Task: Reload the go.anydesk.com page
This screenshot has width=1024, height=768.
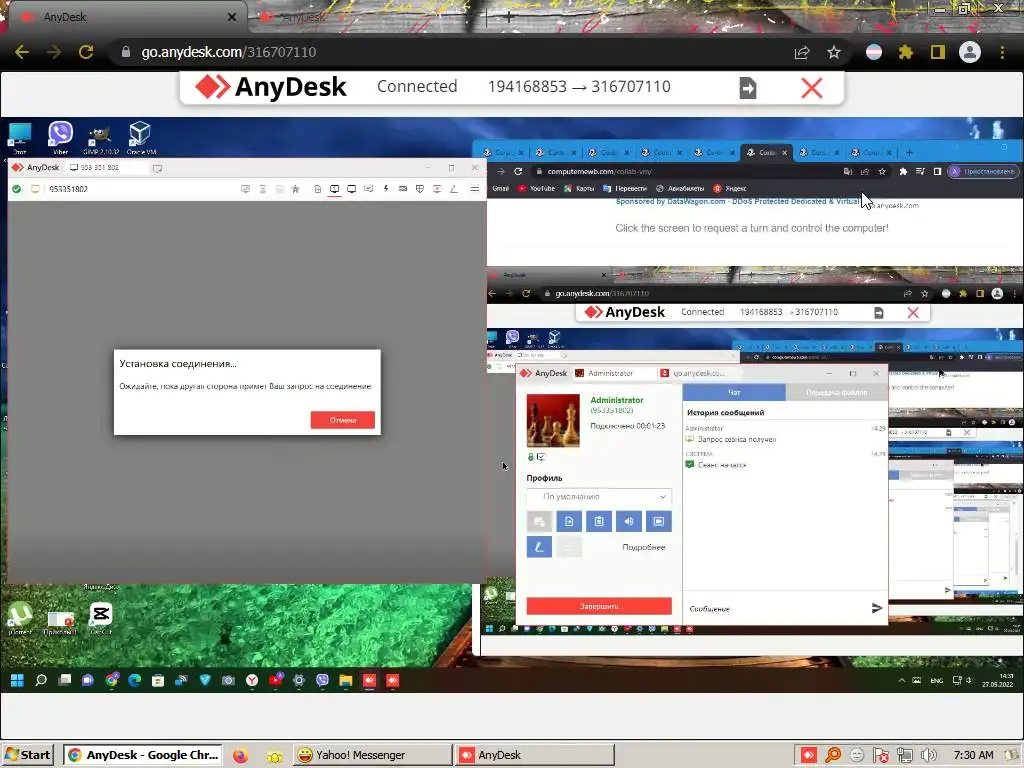Action: pos(86,52)
